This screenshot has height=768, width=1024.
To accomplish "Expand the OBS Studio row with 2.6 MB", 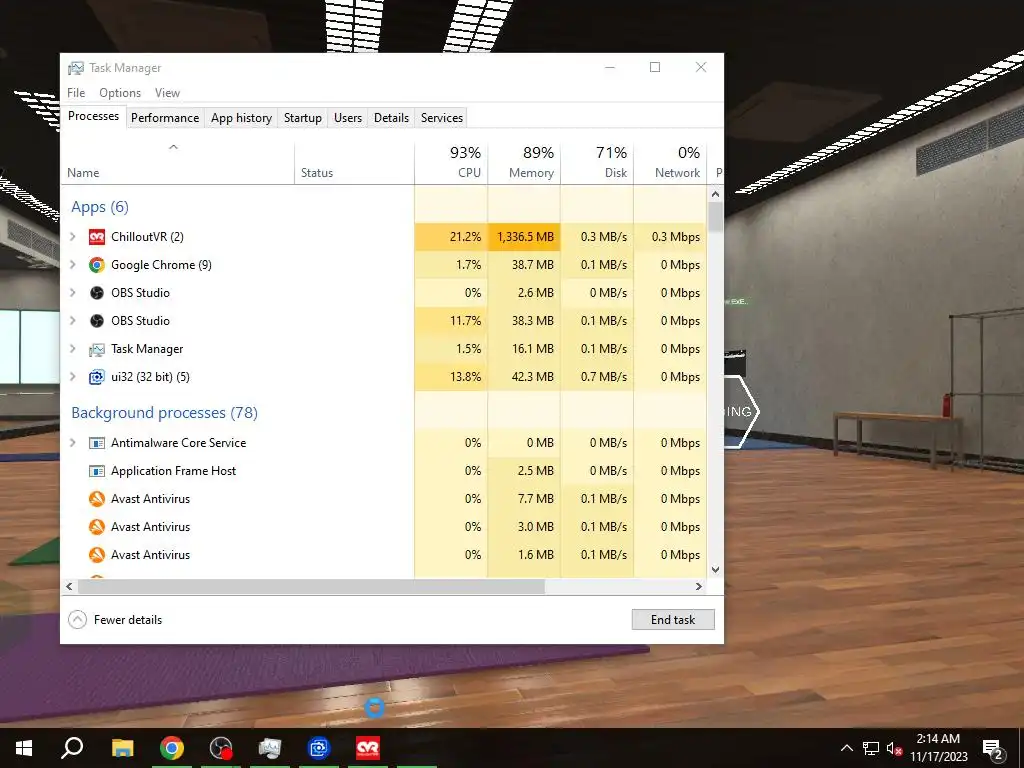I will [73, 293].
